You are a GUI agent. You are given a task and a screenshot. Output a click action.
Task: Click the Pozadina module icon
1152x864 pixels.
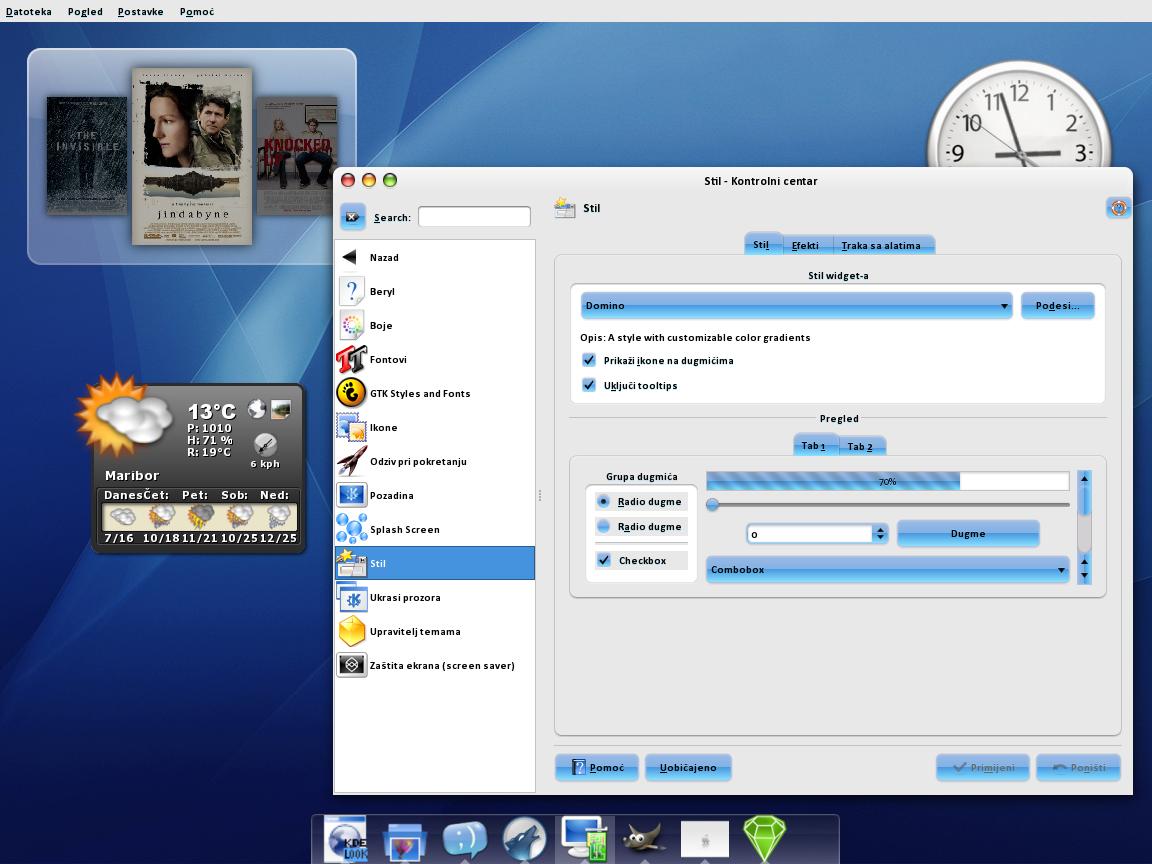pyautogui.click(x=351, y=494)
